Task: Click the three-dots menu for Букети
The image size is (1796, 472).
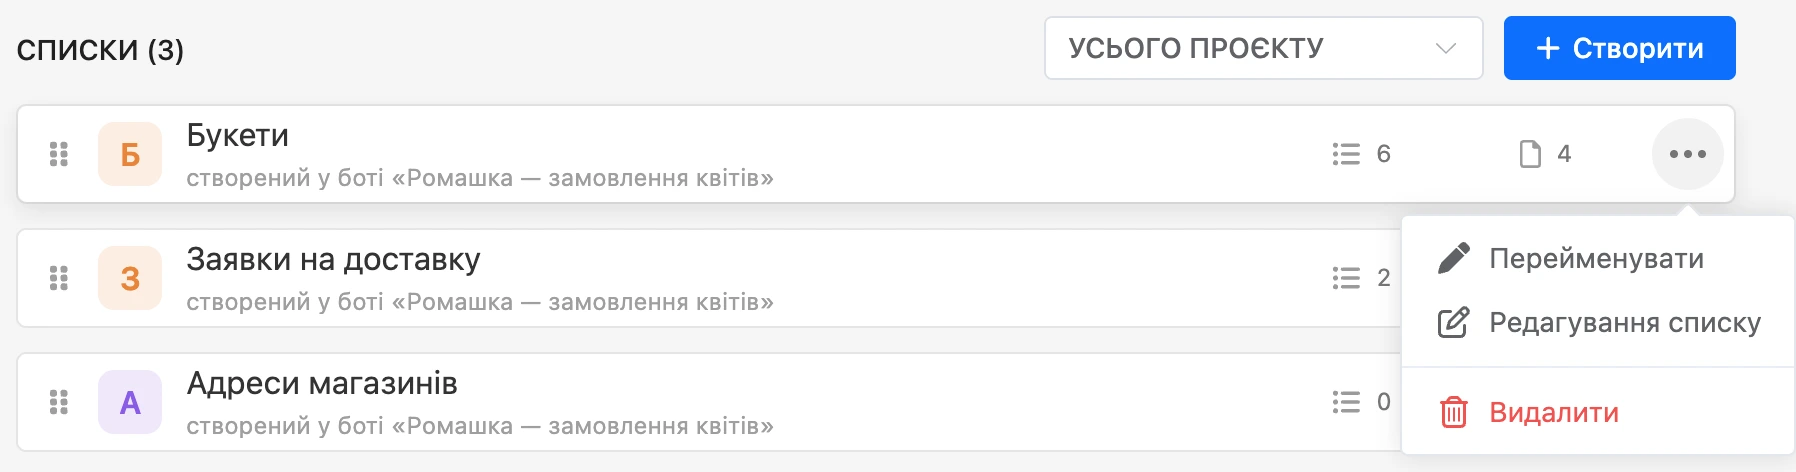Action: pyautogui.click(x=1687, y=154)
